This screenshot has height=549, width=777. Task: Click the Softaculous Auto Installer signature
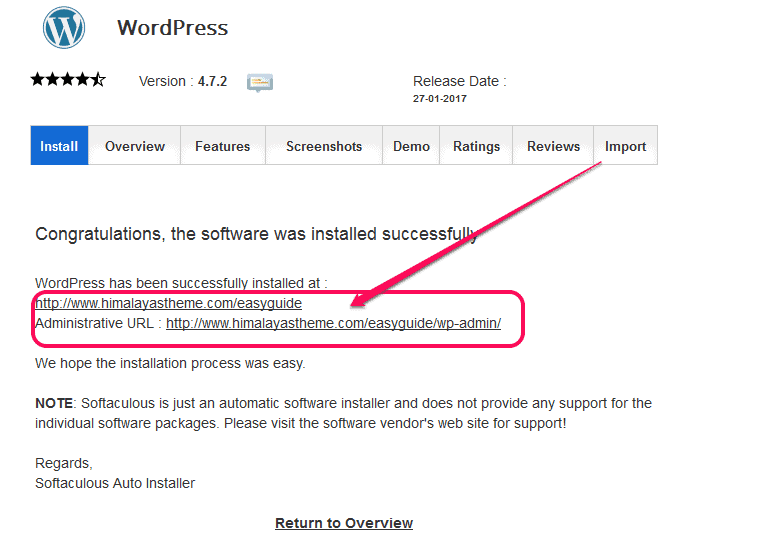point(115,483)
